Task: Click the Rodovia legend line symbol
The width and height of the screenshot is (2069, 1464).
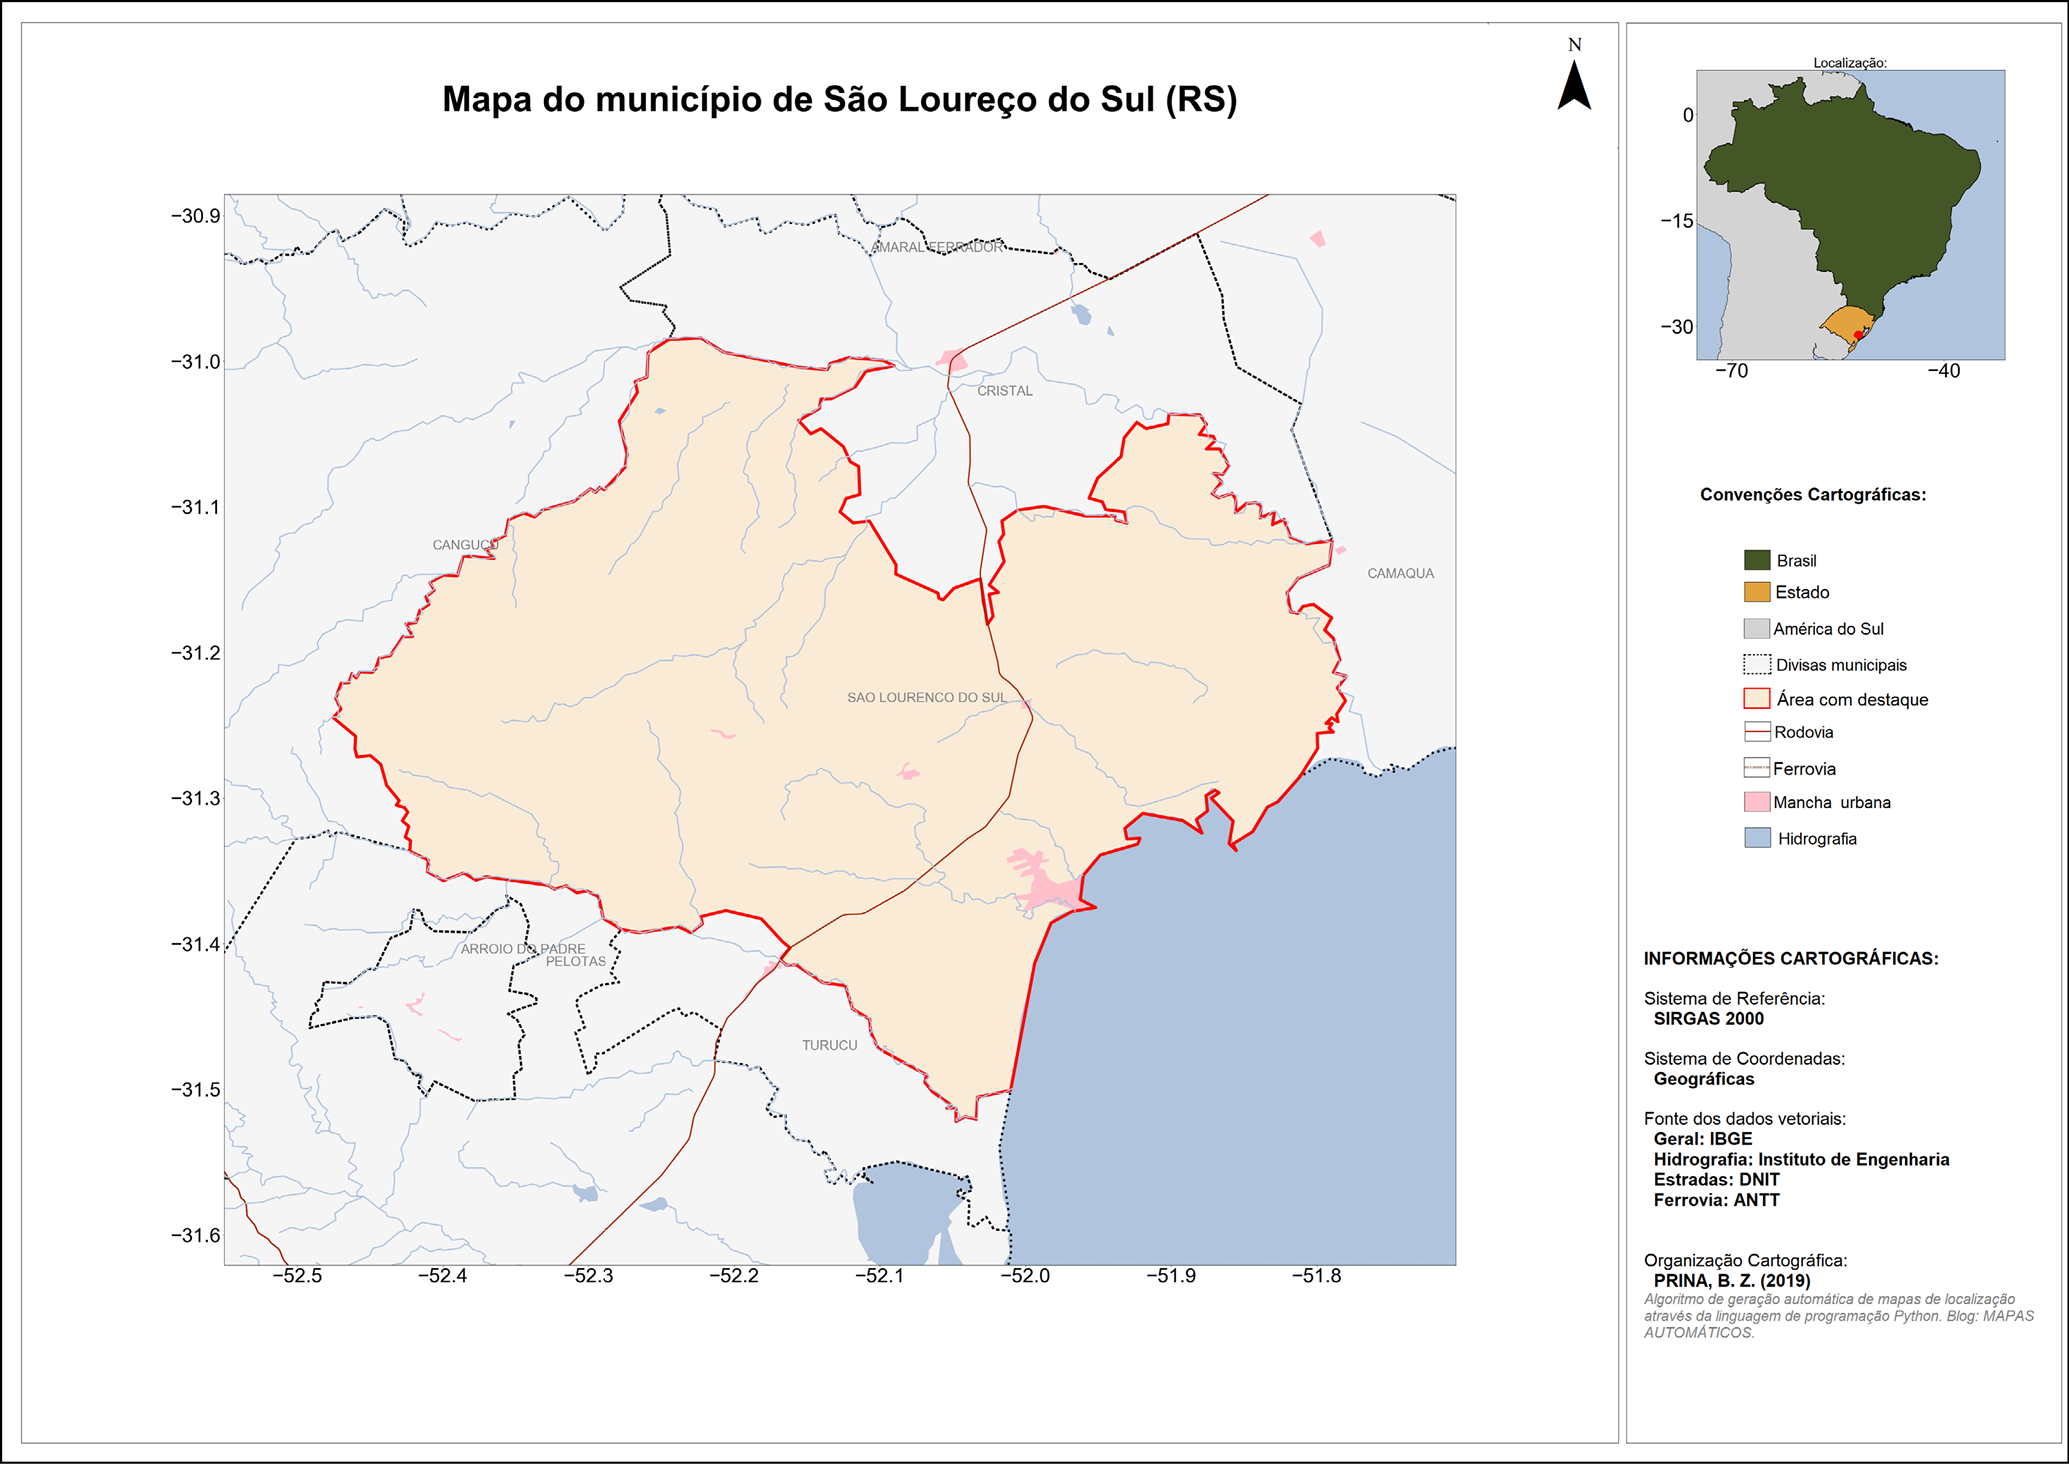Action: pyautogui.click(x=1756, y=732)
